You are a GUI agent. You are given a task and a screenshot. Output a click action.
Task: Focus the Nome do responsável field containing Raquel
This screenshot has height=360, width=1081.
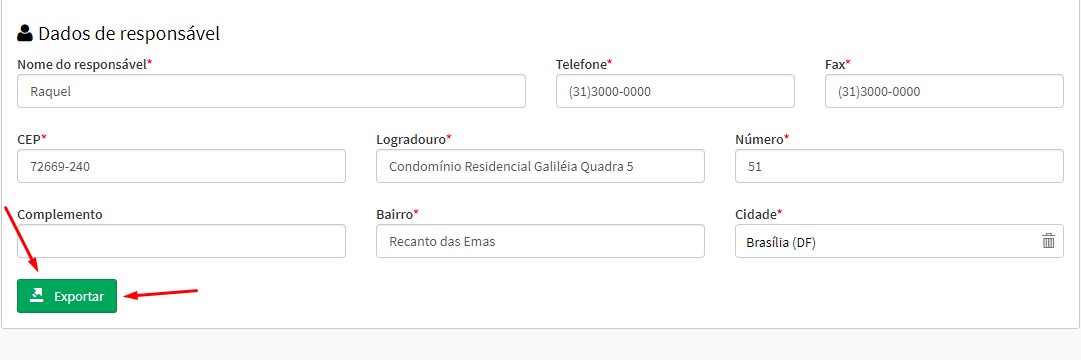(271, 91)
